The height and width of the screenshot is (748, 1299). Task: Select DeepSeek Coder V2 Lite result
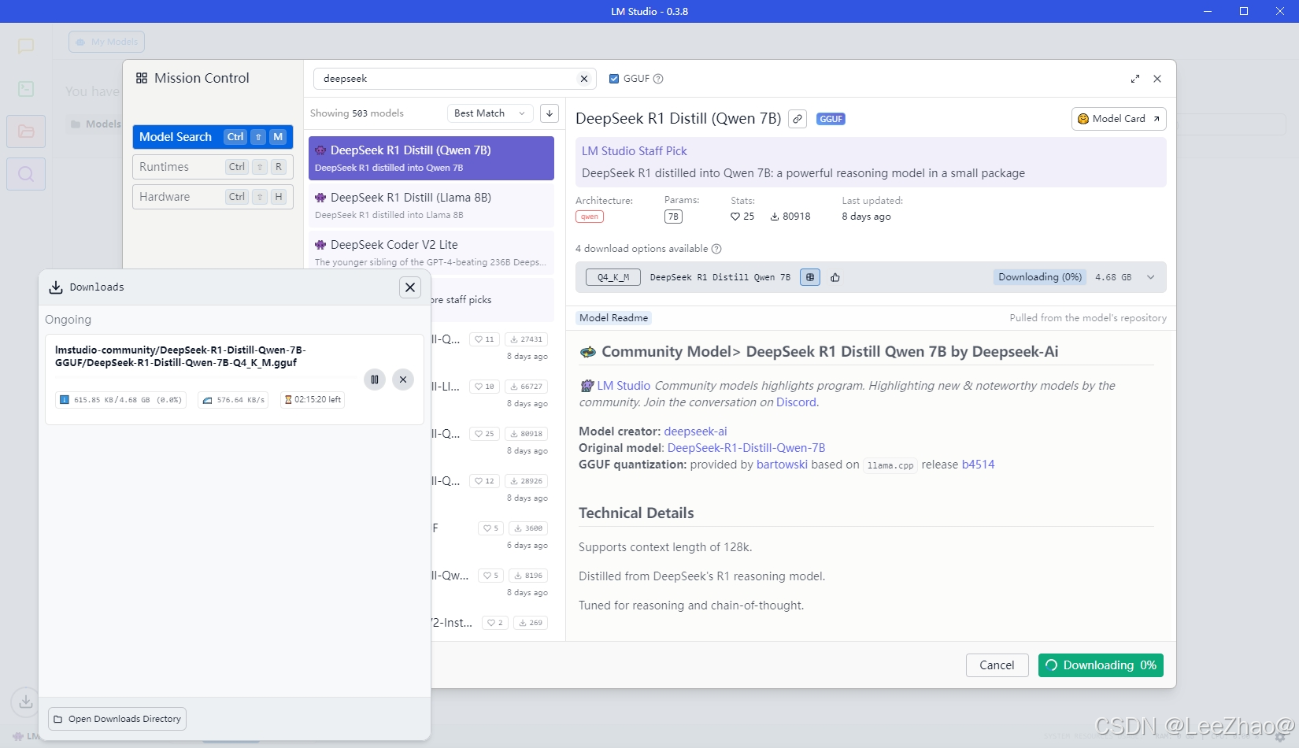click(x=431, y=252)
